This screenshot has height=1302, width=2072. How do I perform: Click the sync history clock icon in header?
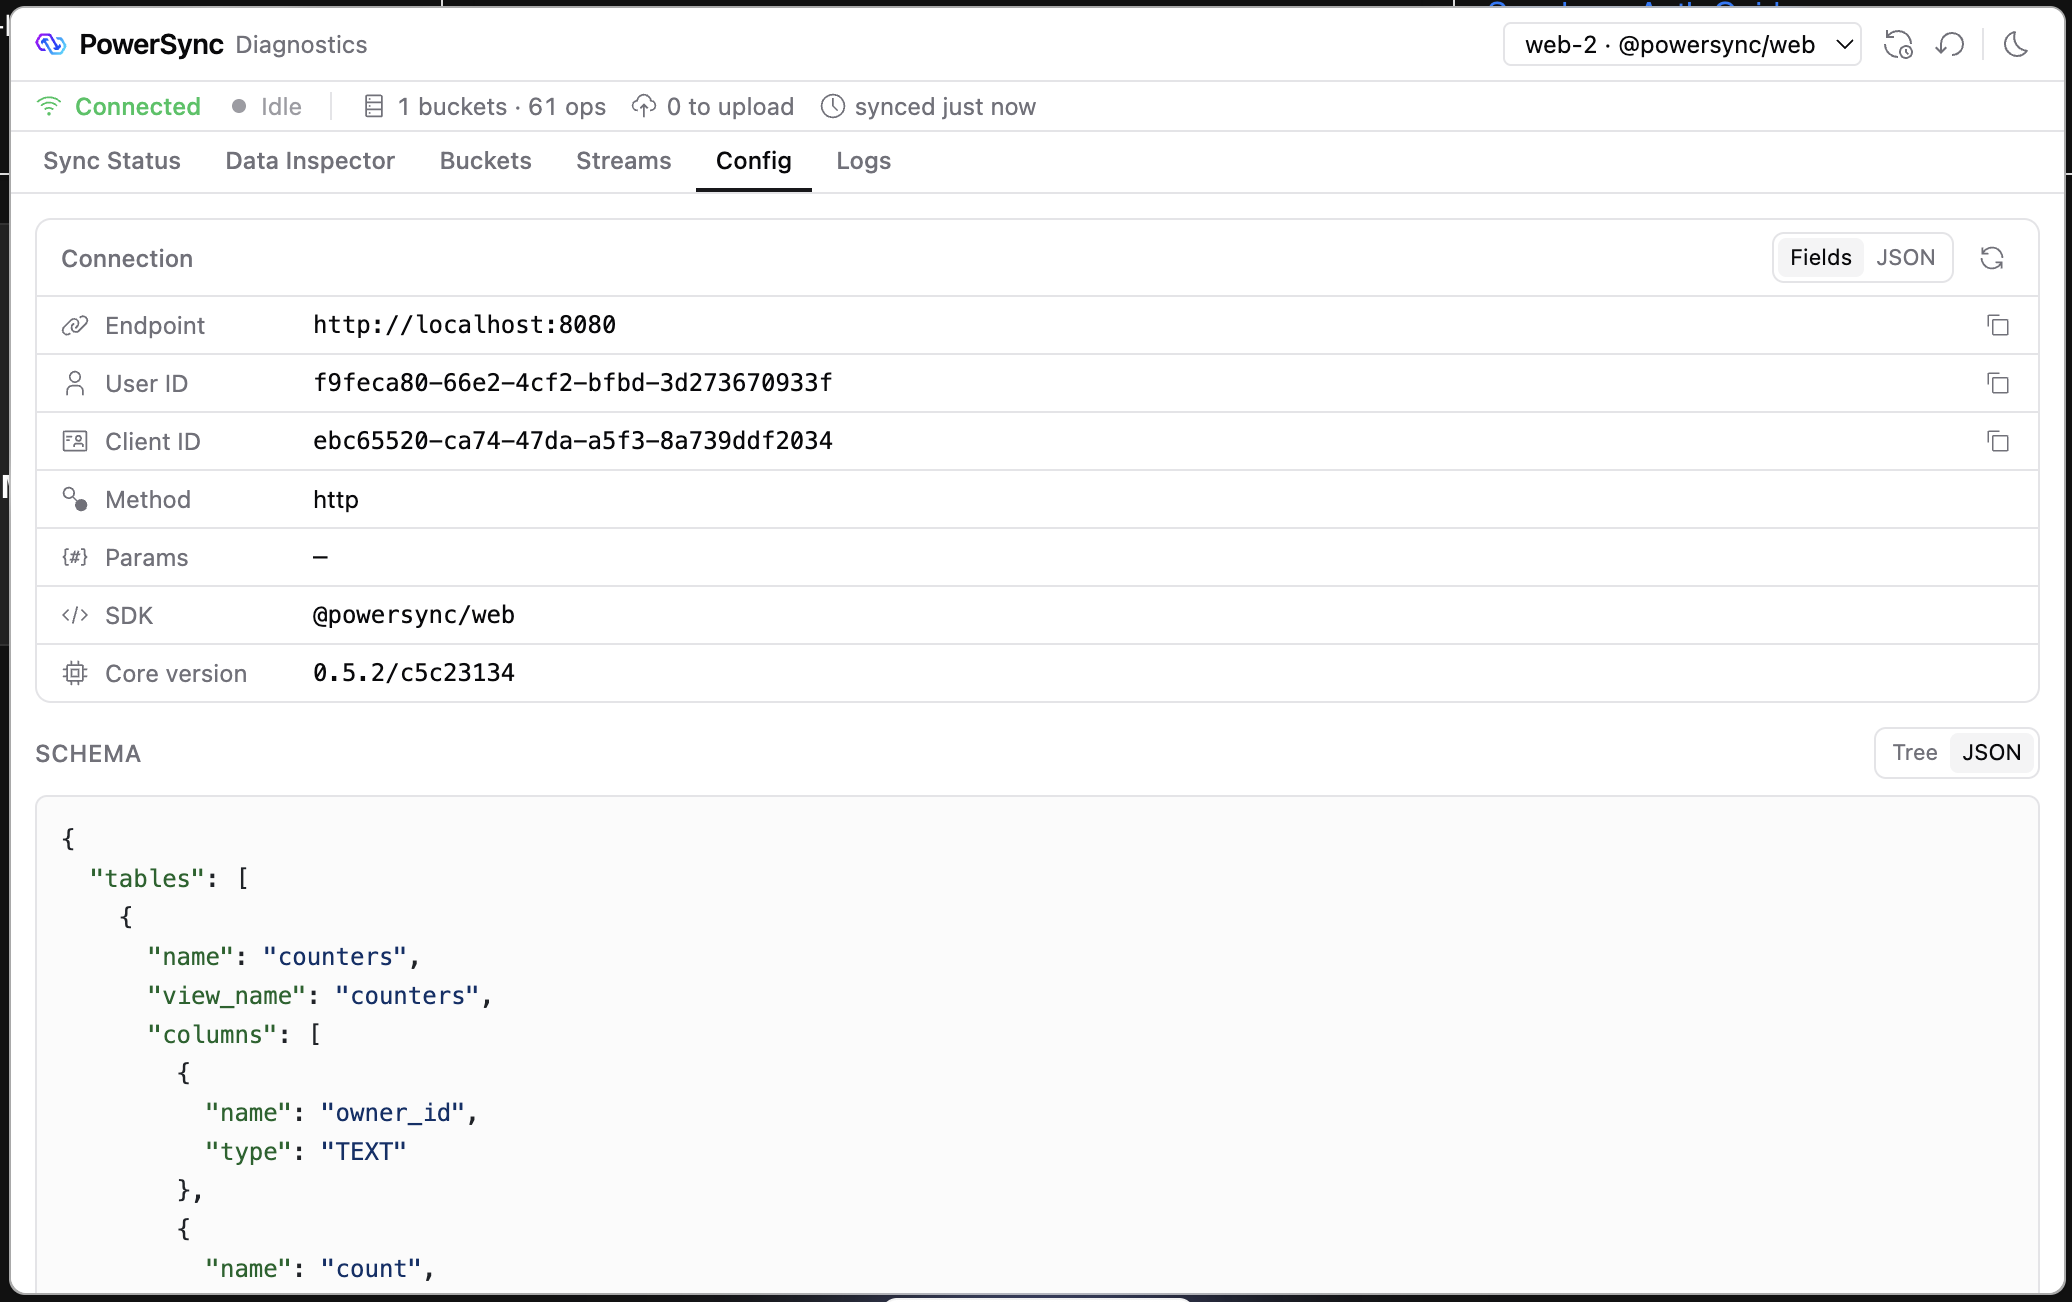click(x=1898, y=45)
